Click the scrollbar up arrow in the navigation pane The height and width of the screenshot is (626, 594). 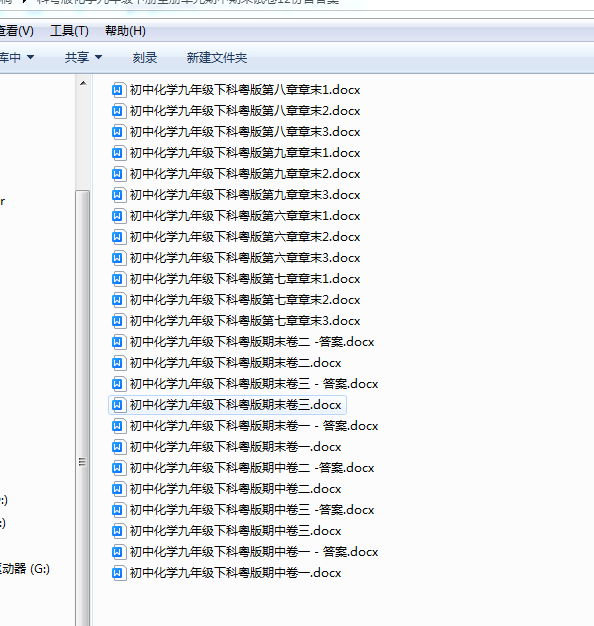coord(83,83)
